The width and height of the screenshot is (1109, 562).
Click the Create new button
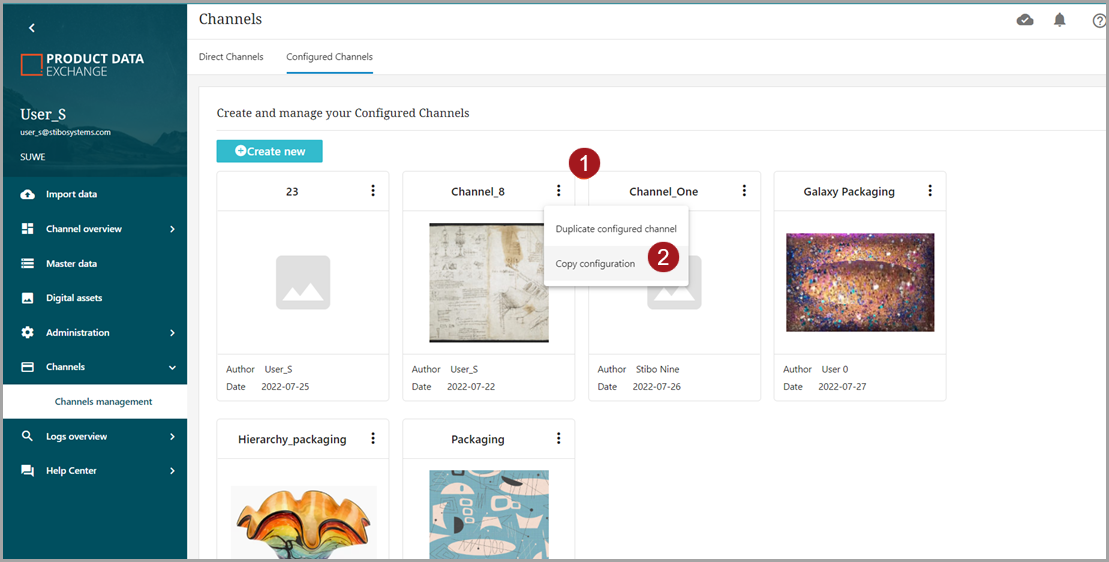(269, 151)
